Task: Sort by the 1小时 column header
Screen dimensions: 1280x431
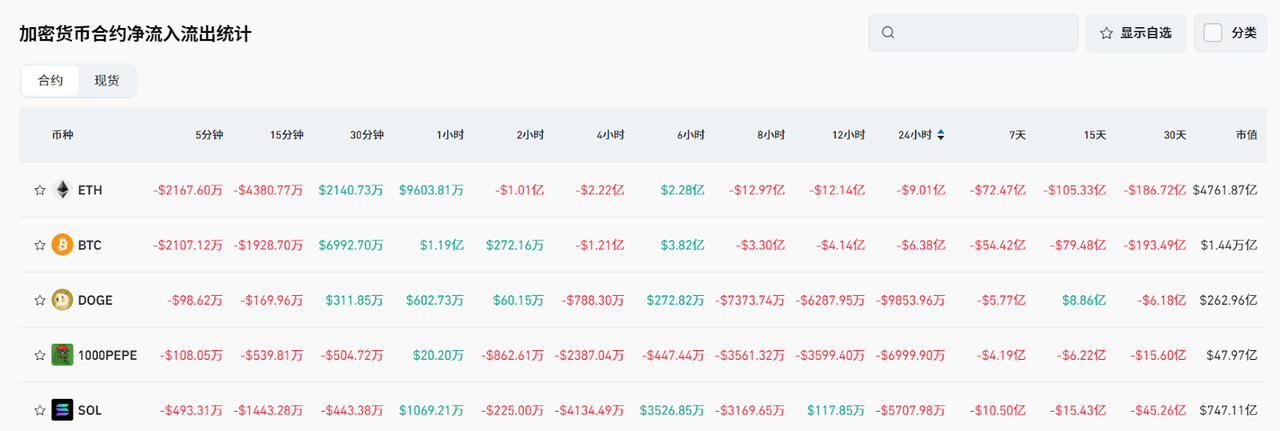Action: (x=450, y=135)
